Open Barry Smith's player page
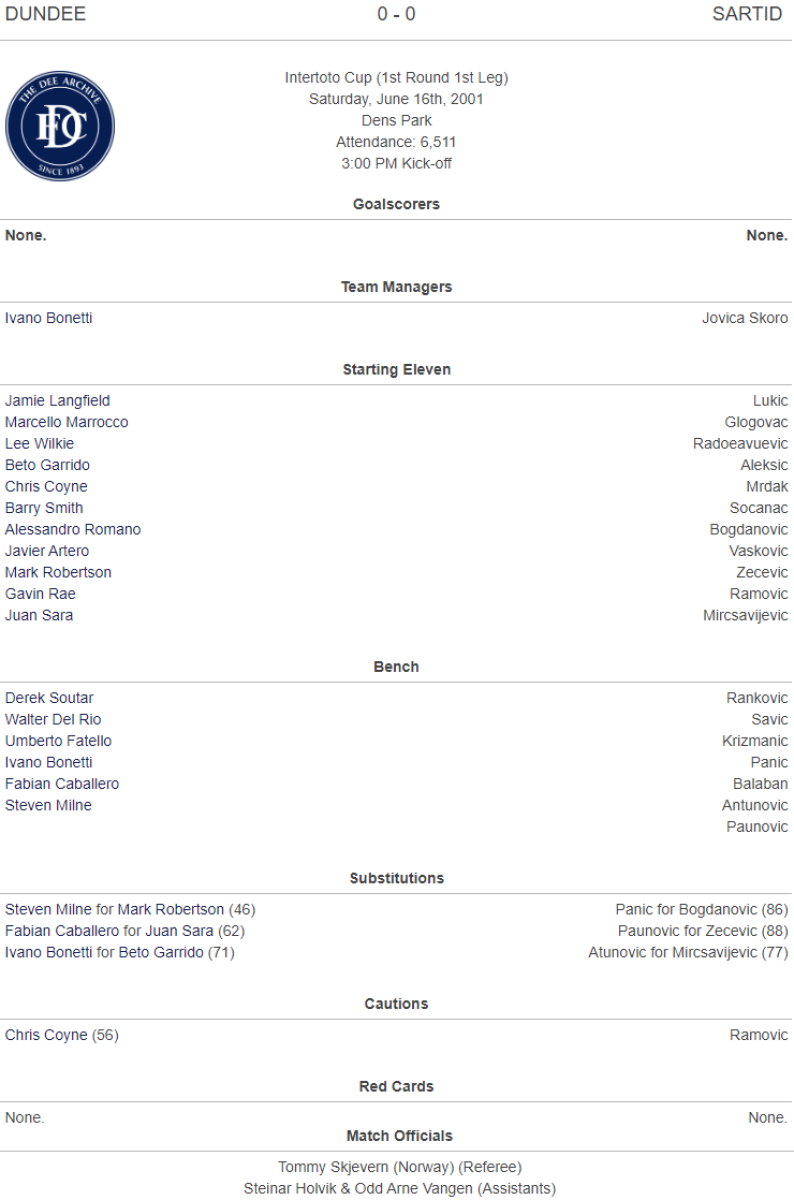Screen dimensions: 794x1200 [x=44, y=508]
